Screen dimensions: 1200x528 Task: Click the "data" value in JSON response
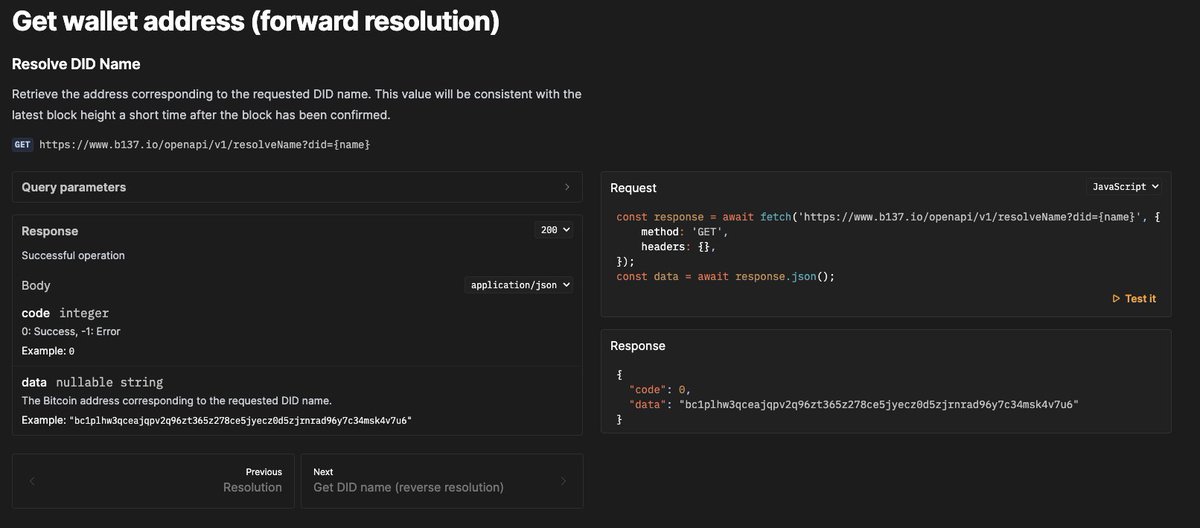(x=879, y=404)
